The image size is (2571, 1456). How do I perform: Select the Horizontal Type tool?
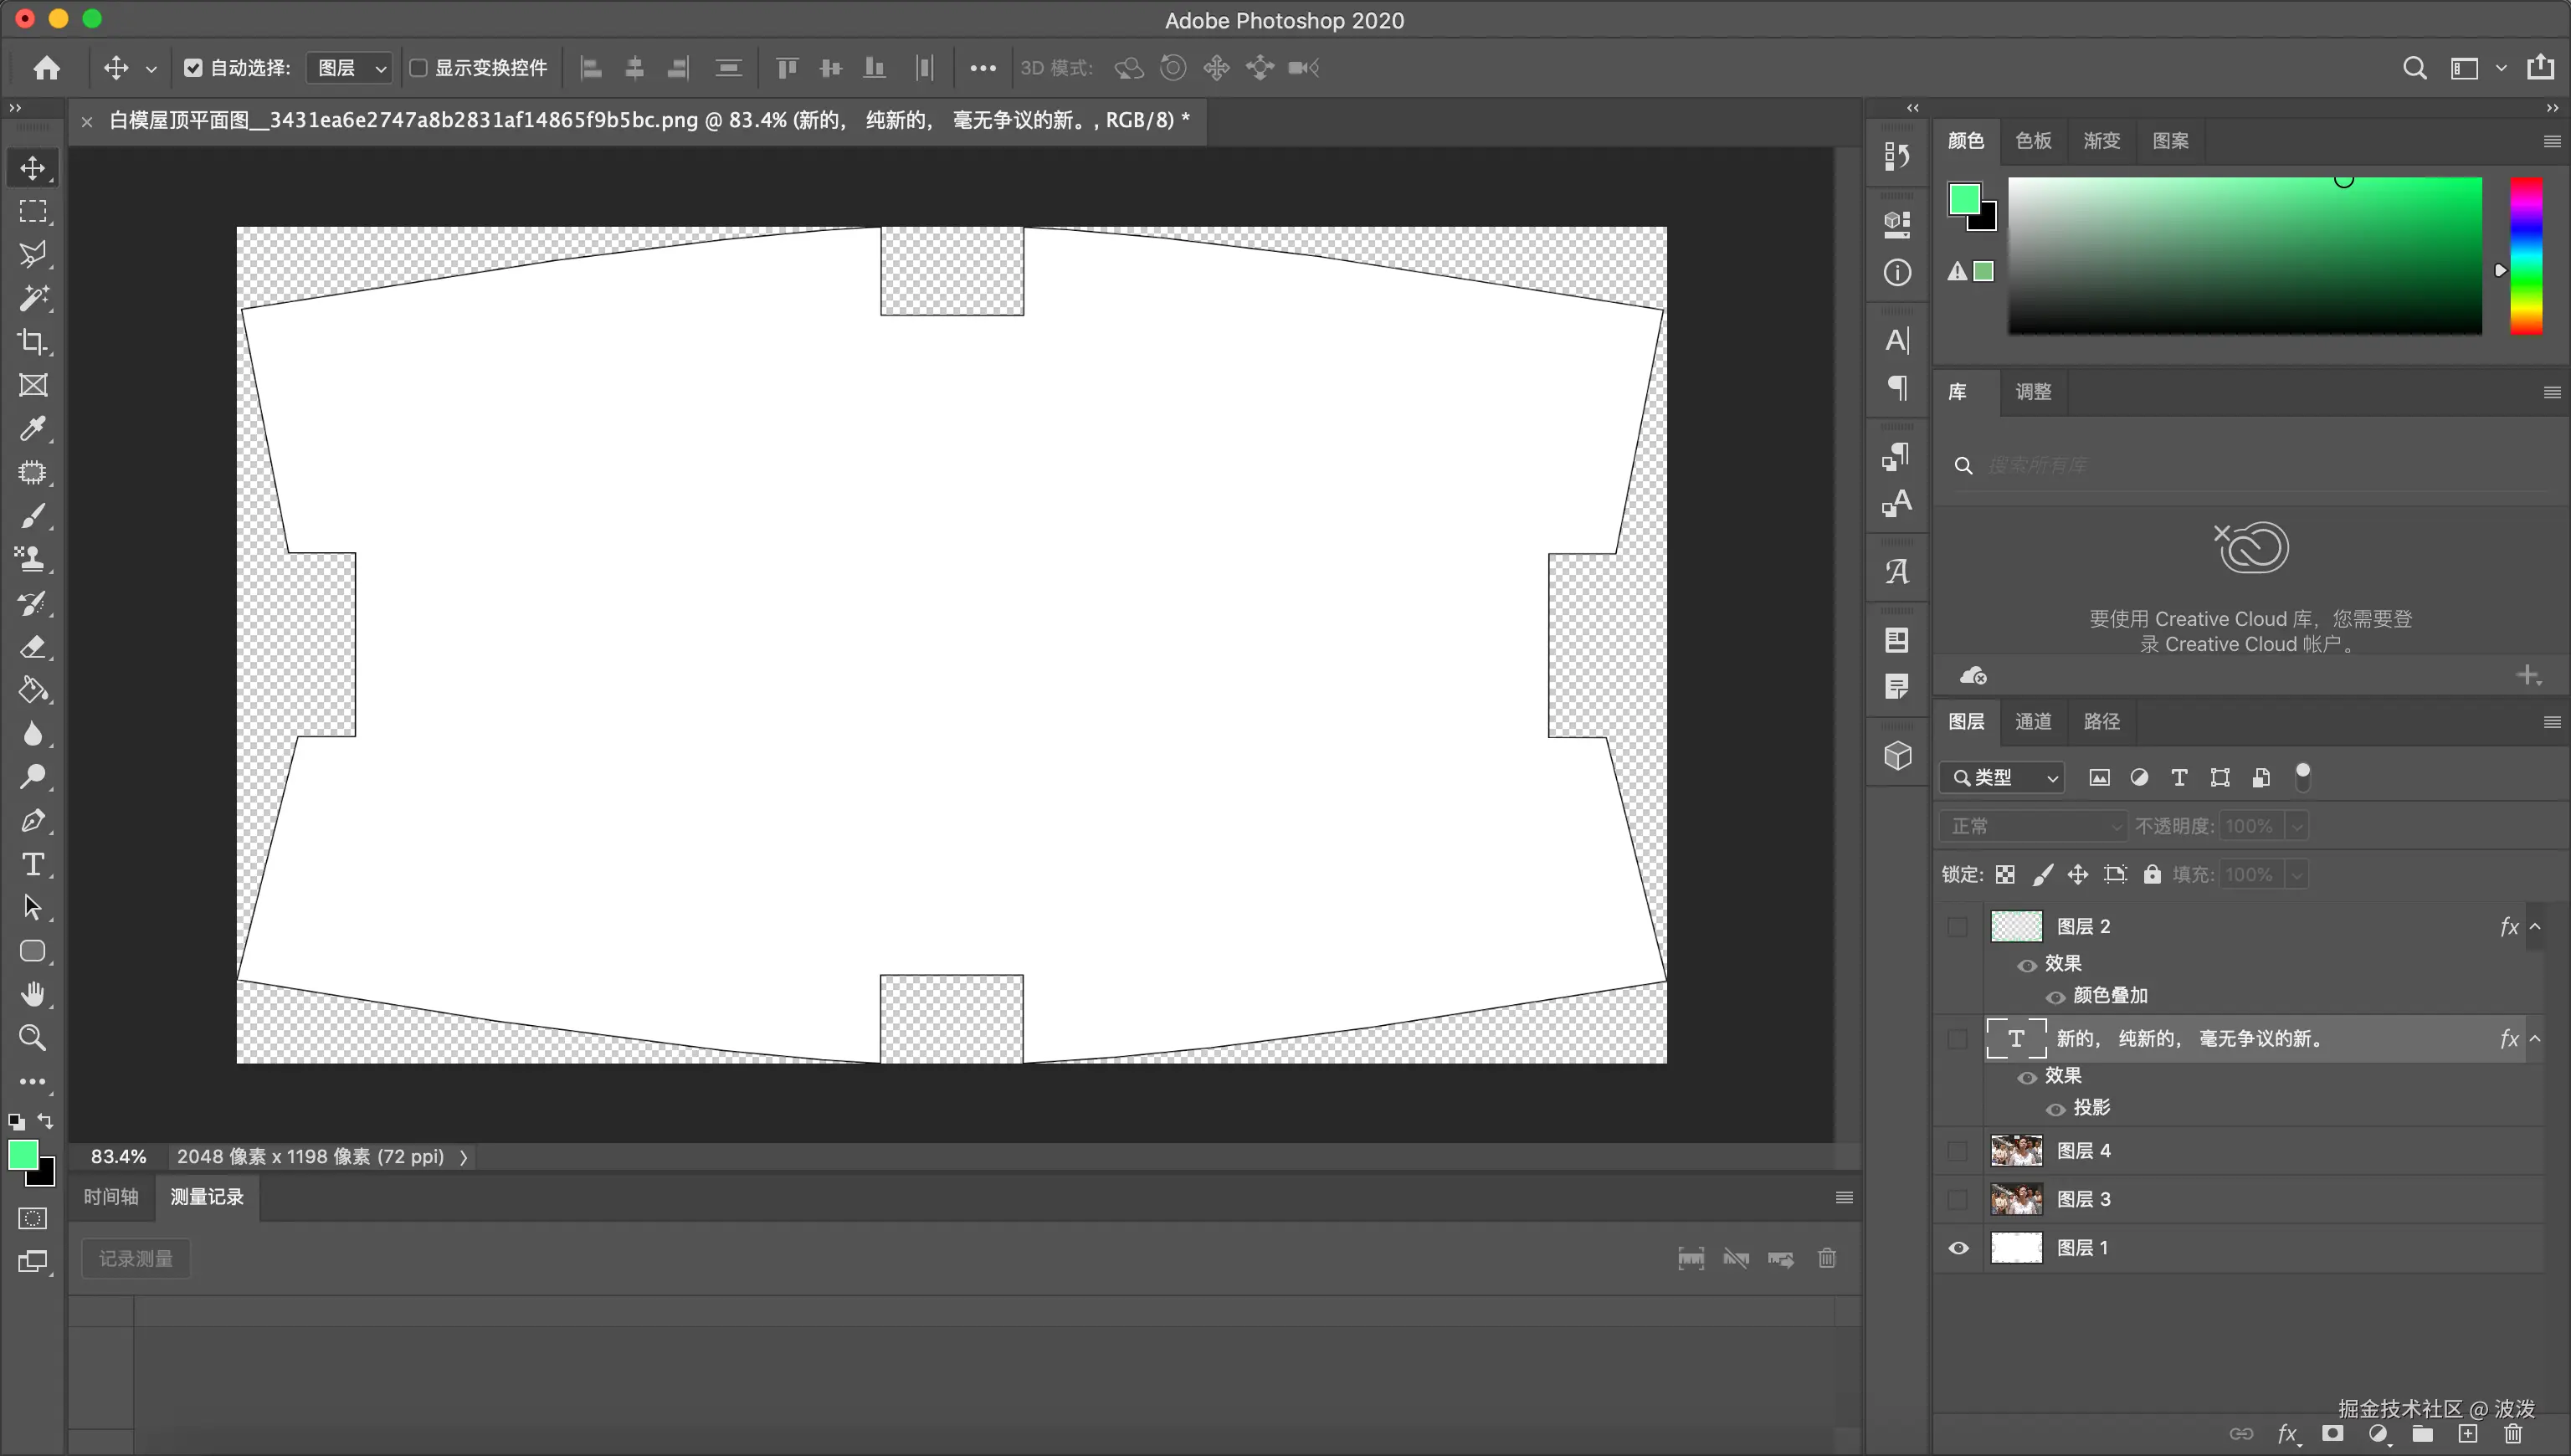click(x=33, y=864)
